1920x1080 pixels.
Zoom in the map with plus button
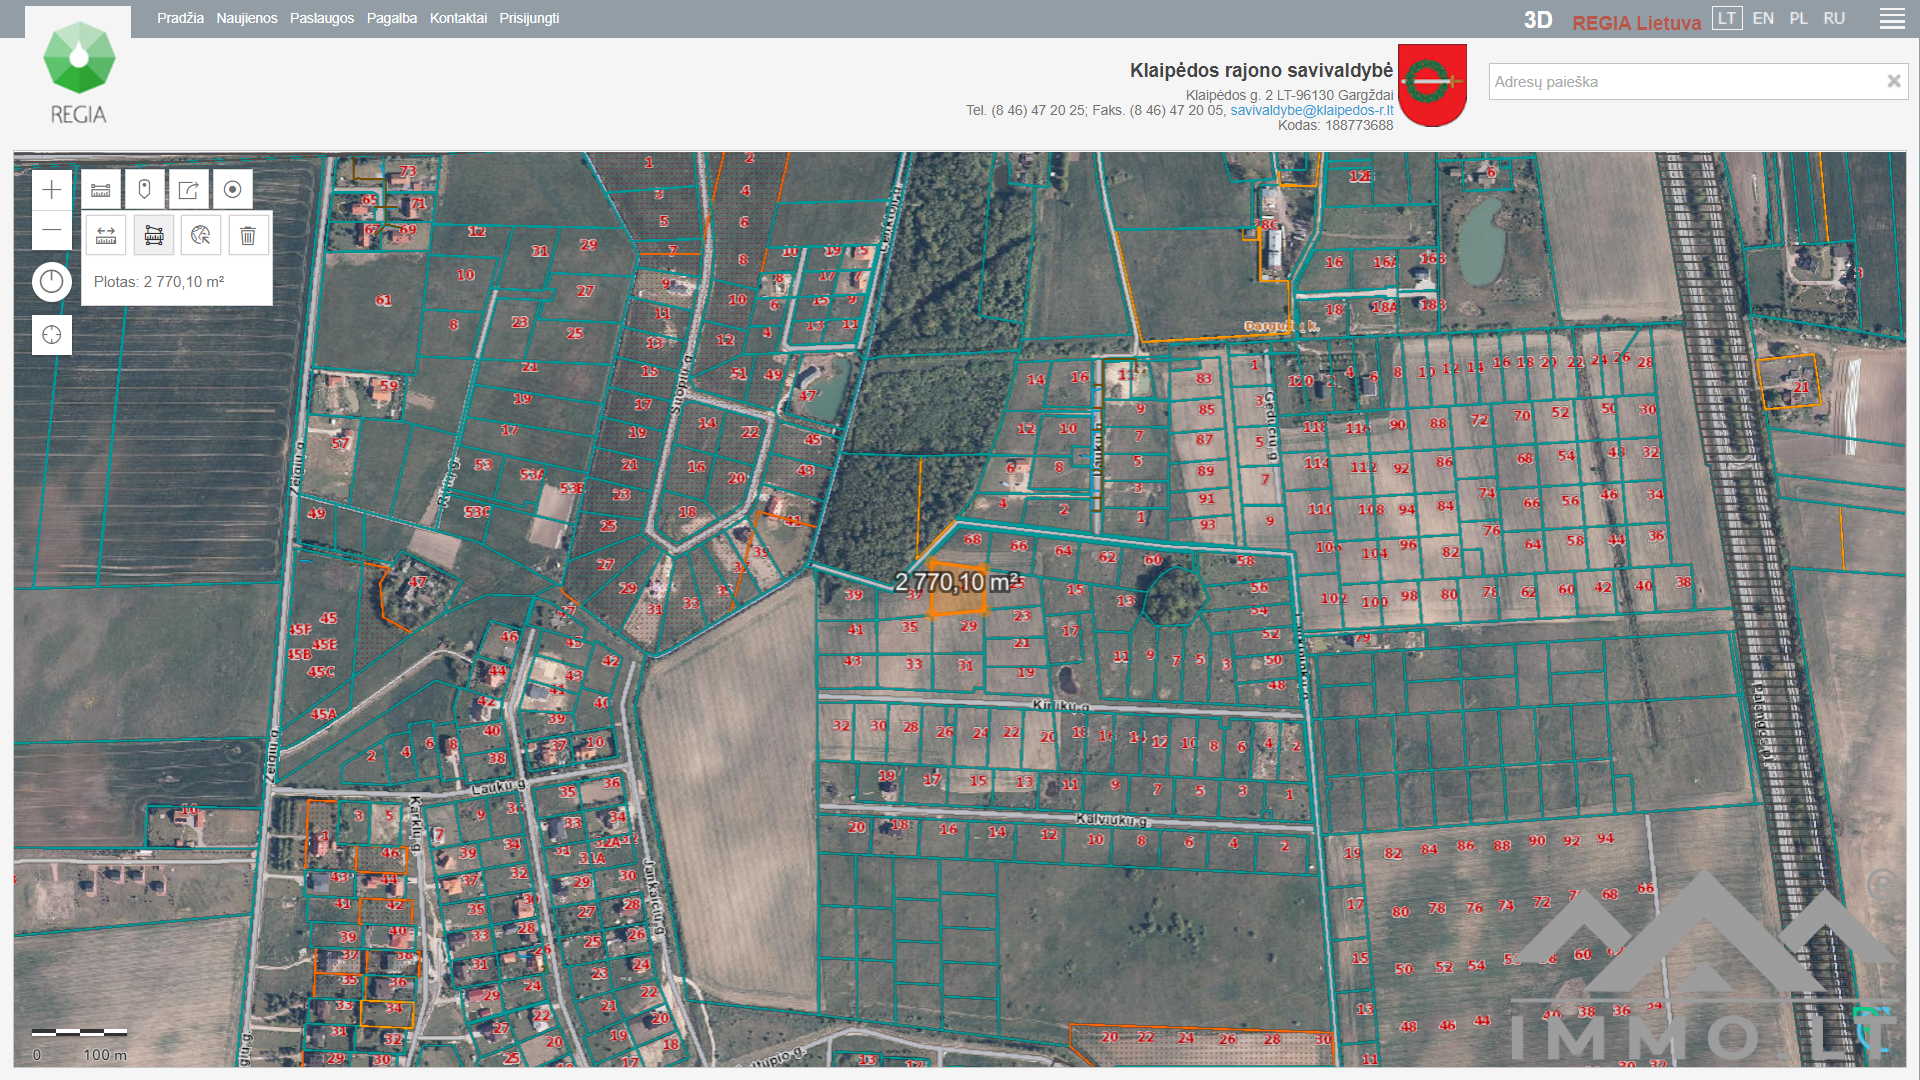click(x=52, y=190)
